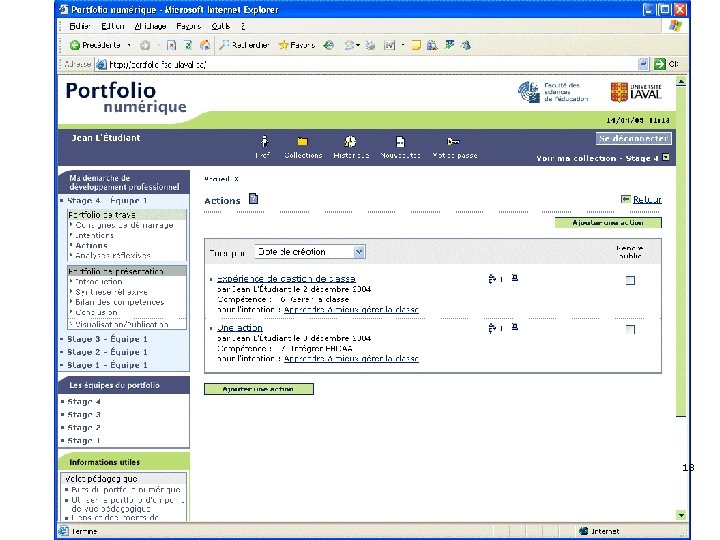This screenshot has height=540, width=720.
Task: Collapse Stage 4 – Équipe 1 section
Action: 107,201
